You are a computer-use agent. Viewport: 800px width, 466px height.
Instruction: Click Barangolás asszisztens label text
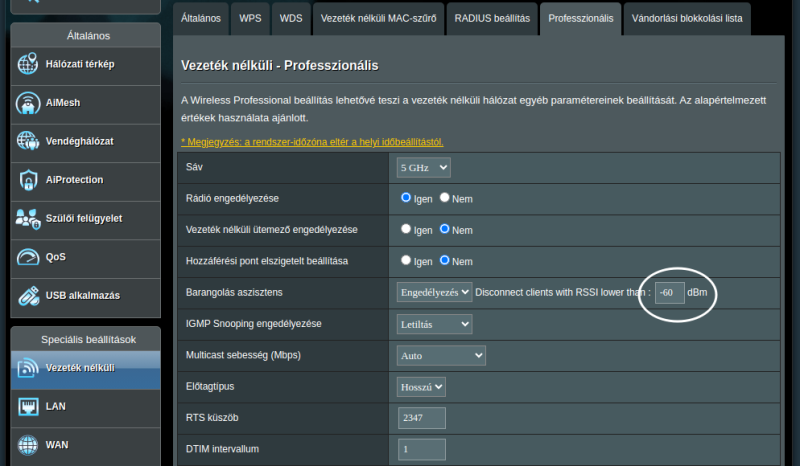coord(234,292)
